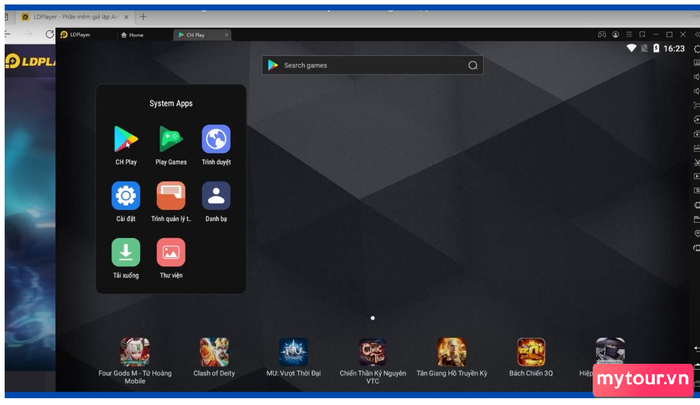Reload the browser page
Image resolution: width=700 pixels, height=405 pixels.
[x=49, y=34]
